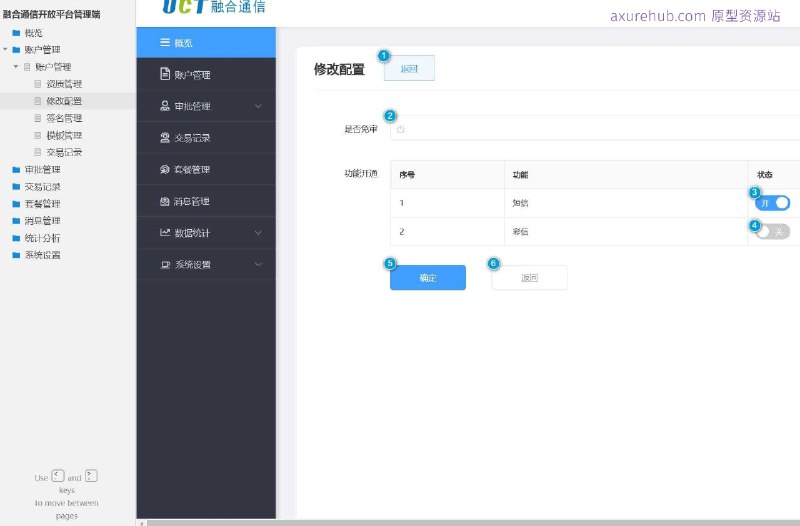The height and width of the screenshot is (526, 800).
Task: Click the folder icon of 审批管理 in left tree
Action: [16, 169]
